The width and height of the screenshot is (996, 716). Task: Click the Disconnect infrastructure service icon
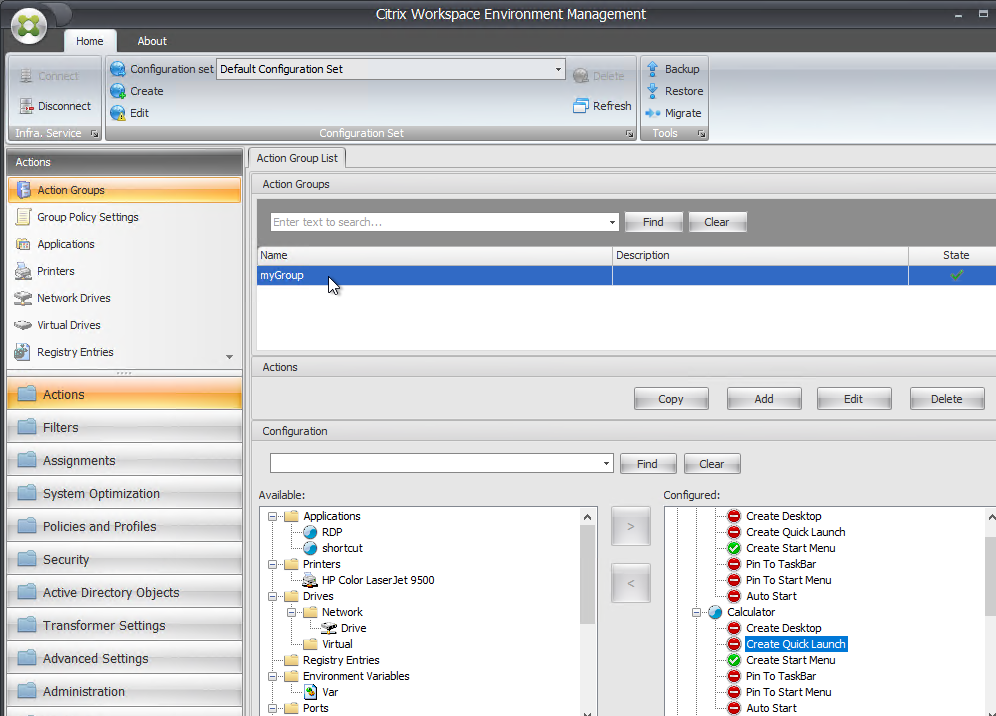click(26, 105)
